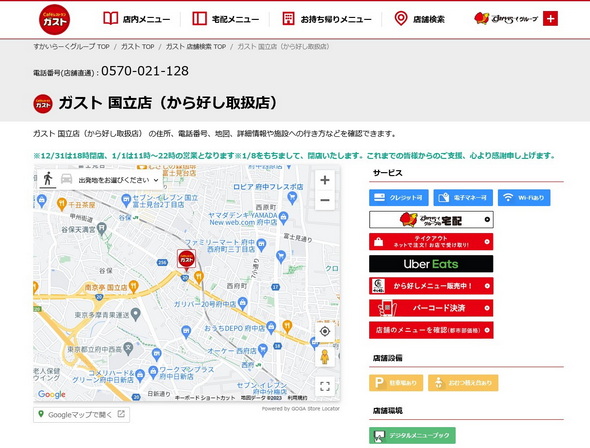The height and width of the screenshot is (448, 590).
Task: Open the 店内メニュー menu
Action: click(137, 19)
